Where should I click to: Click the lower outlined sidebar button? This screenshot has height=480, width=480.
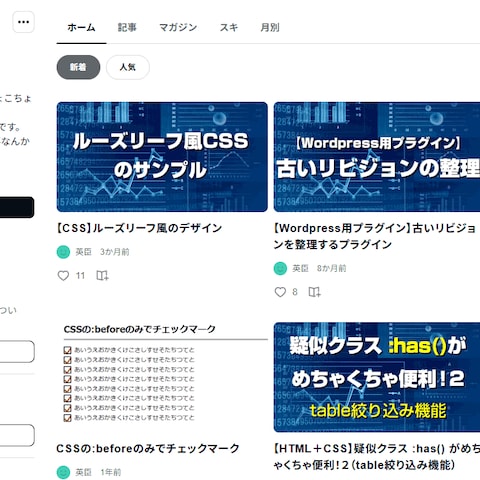pyautogui.click(x=17, y=435)
